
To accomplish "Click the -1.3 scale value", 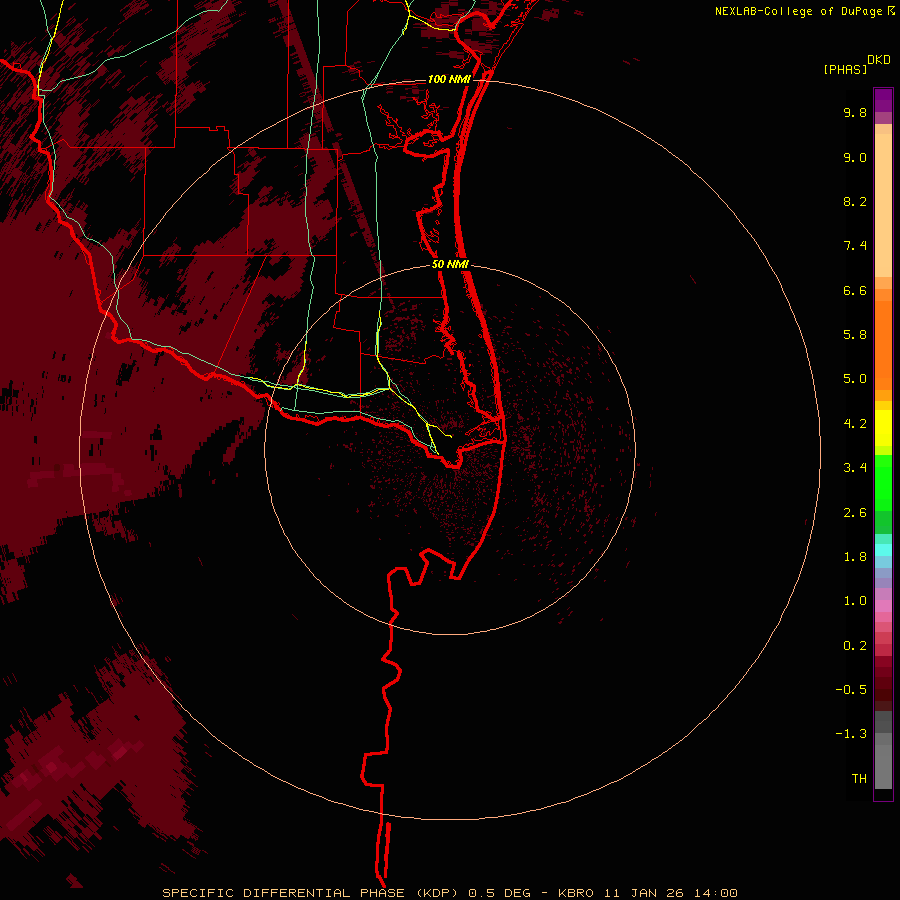I will [x=851, y=734].
